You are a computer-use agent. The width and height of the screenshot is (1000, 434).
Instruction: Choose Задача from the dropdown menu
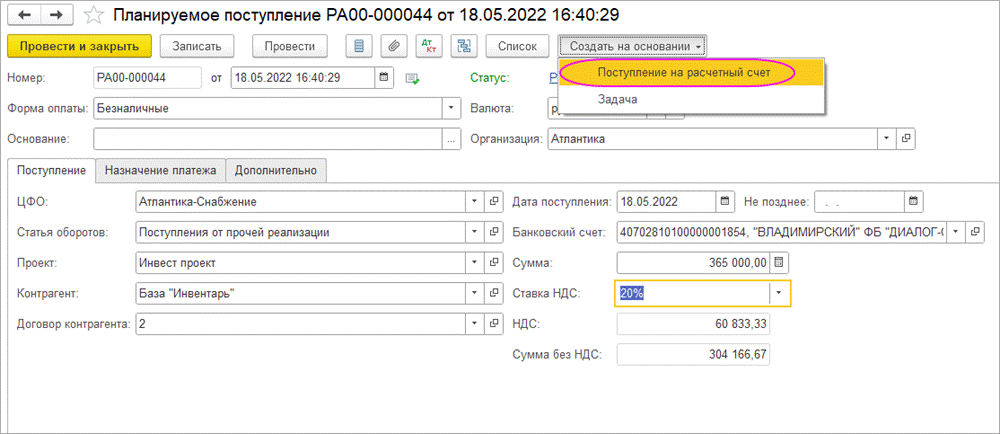coord(617,100)
